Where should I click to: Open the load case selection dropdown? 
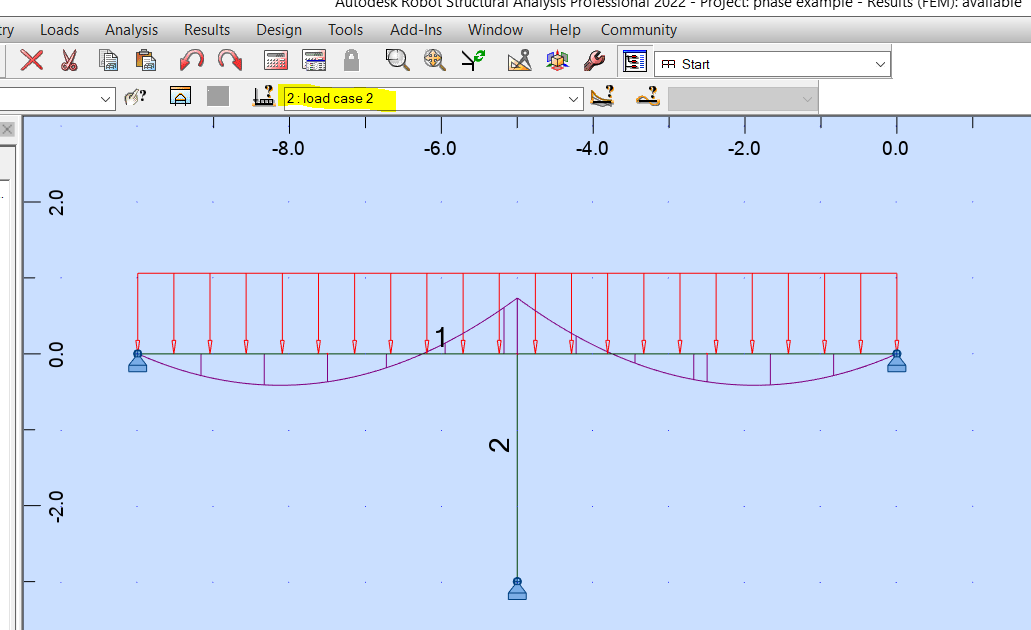click(x=571, y=98)
